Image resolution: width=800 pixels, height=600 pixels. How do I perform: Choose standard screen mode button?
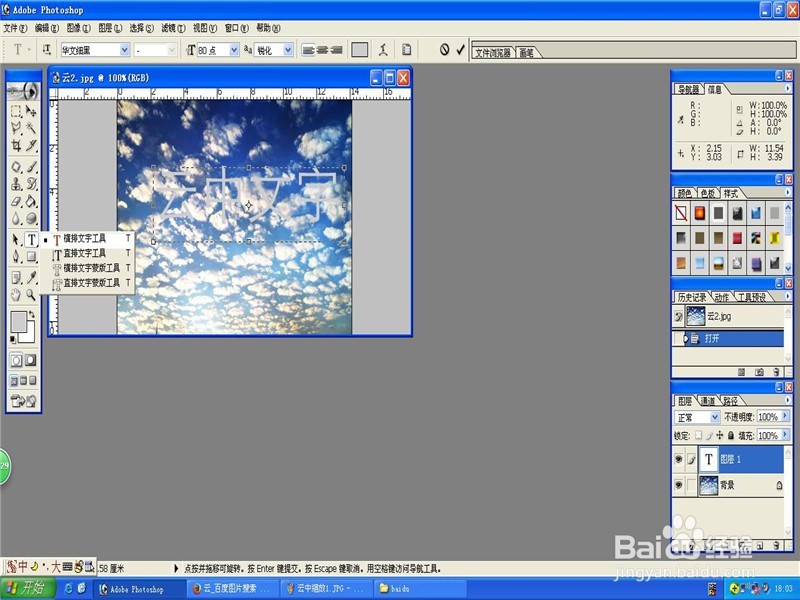coord(14,381)
